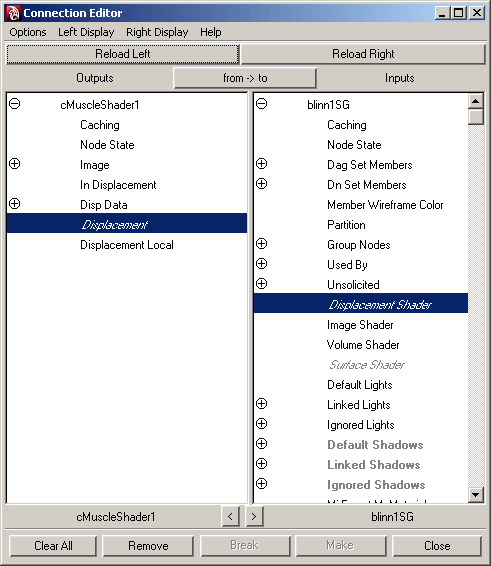Toggle the 'from -> to' direction button
This screenshot has height=566, width=491.
click(245, 78)
